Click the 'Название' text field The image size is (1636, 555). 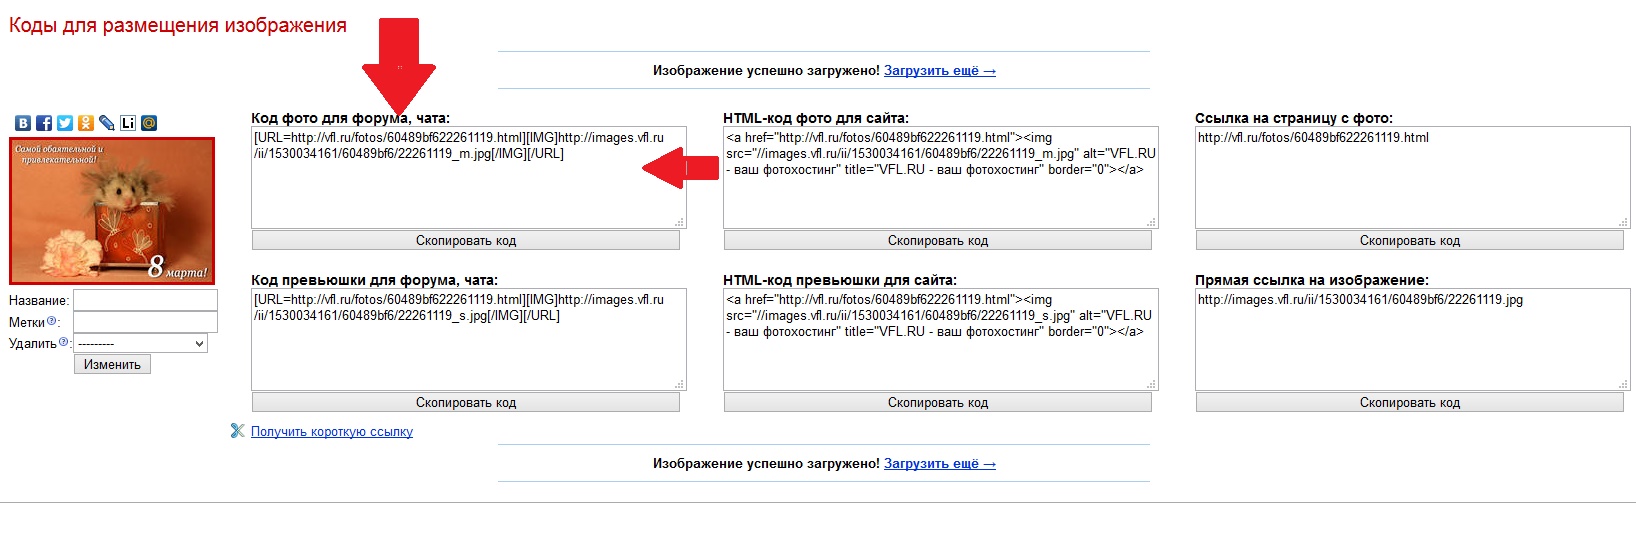145,300
